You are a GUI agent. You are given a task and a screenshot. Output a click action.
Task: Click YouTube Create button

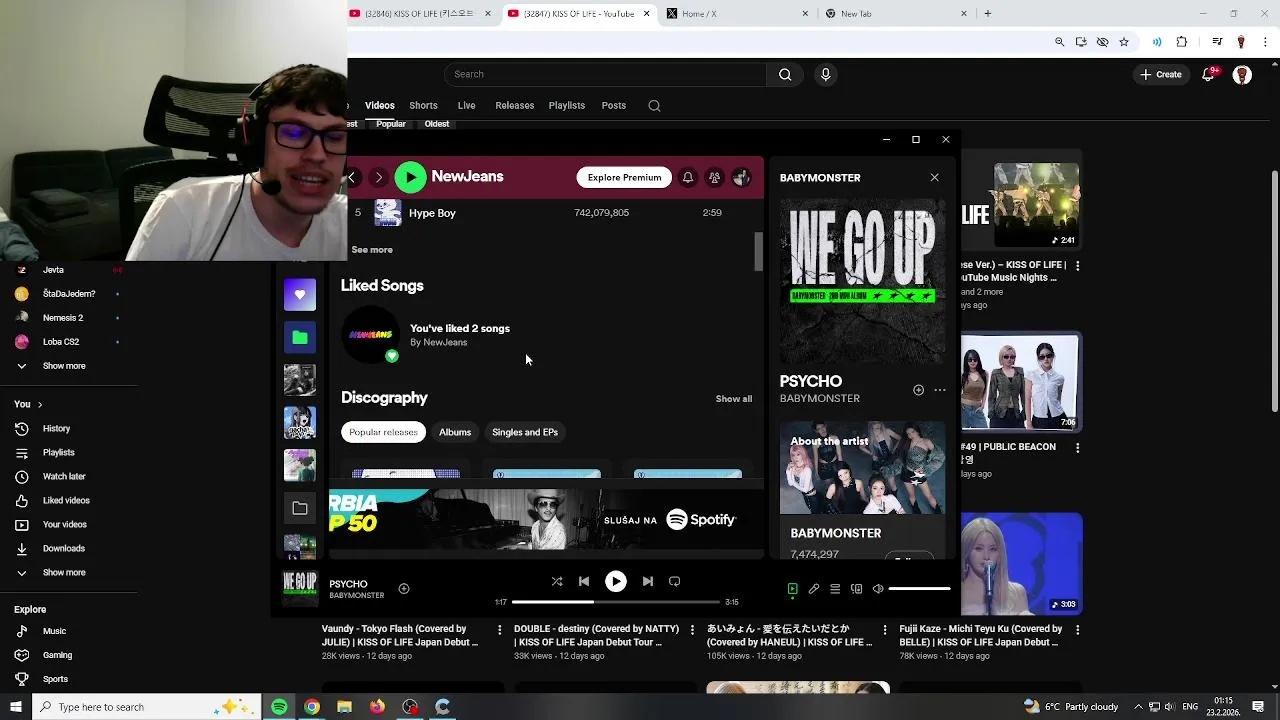(1161, 74)
